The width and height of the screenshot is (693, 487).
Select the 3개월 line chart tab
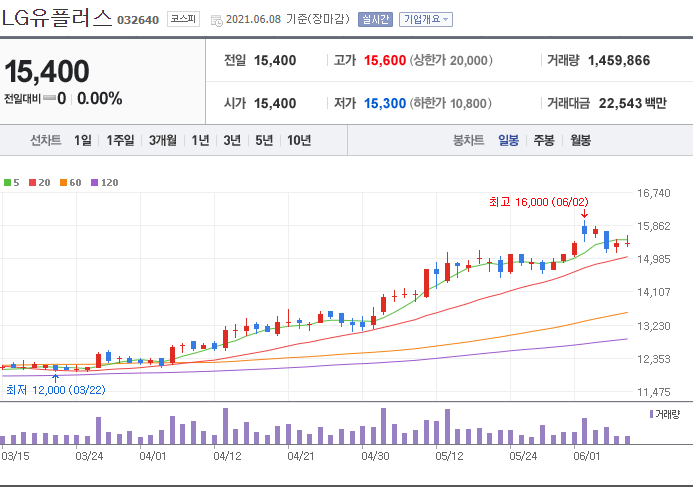click(163, 141)
